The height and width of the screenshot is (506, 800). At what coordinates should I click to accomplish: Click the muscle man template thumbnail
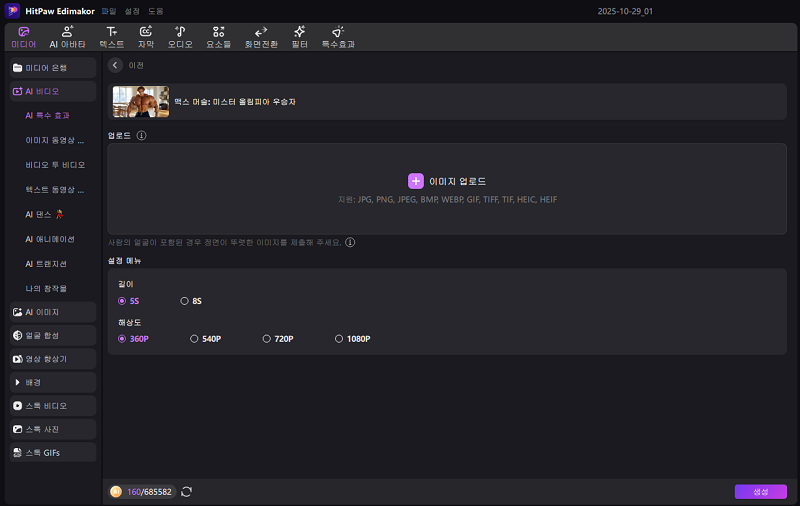point(141,102)
